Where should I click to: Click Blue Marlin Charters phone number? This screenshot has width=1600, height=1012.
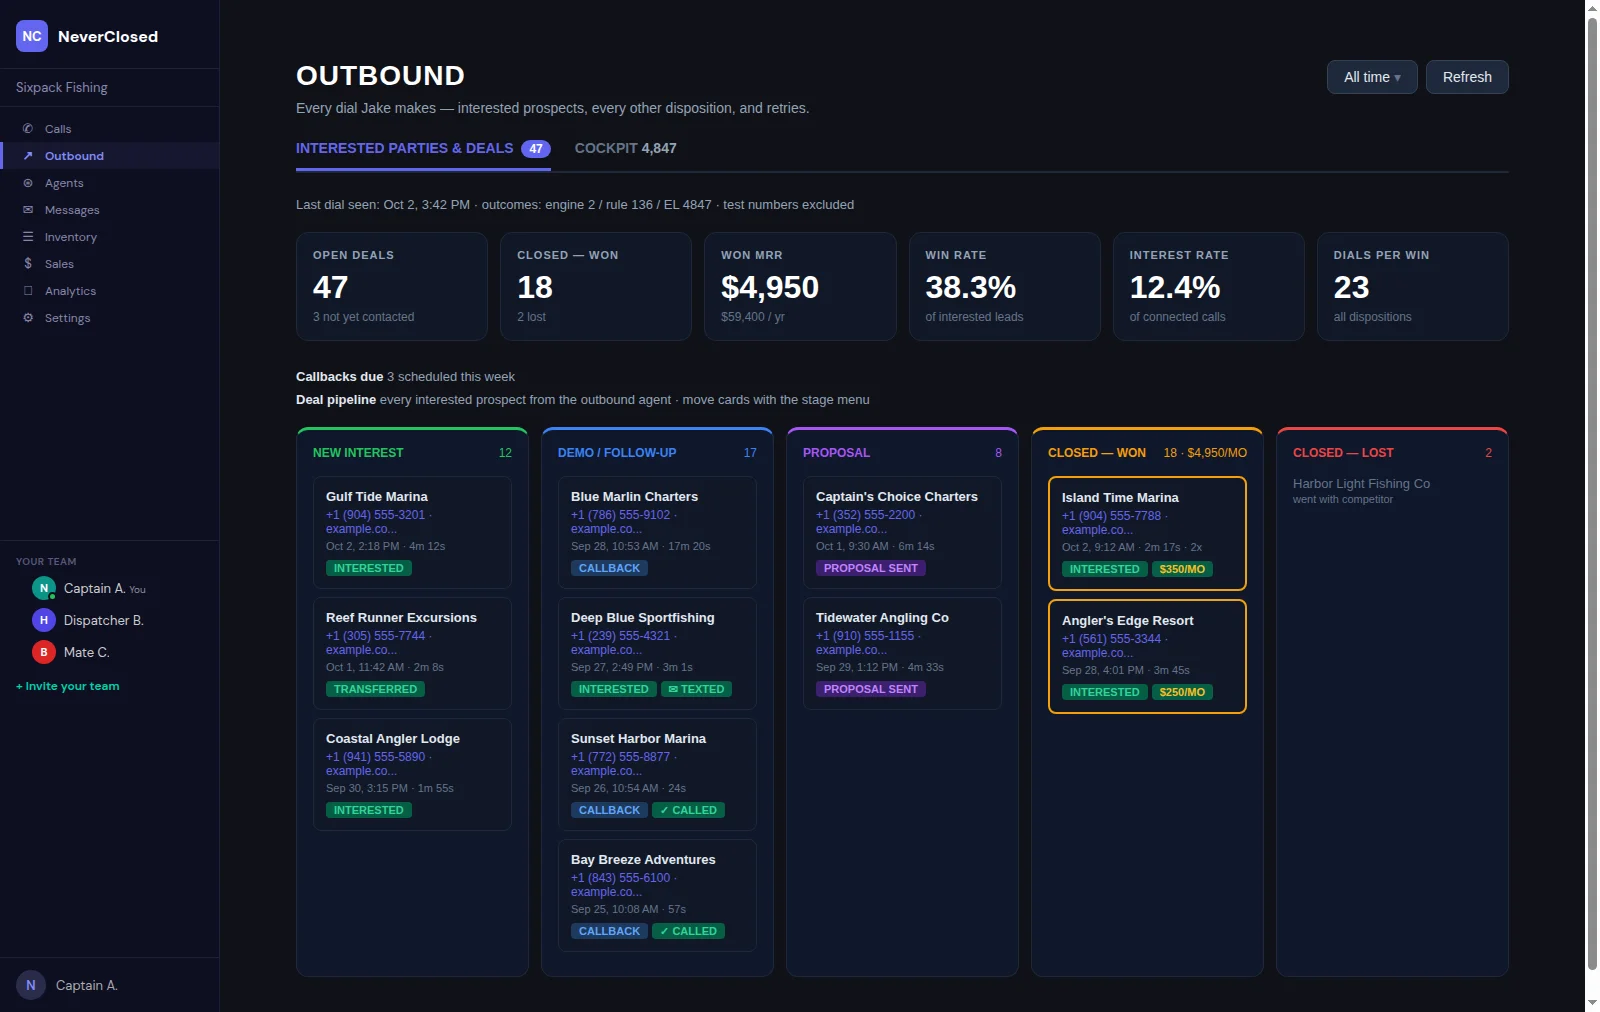tap(620, 515)
